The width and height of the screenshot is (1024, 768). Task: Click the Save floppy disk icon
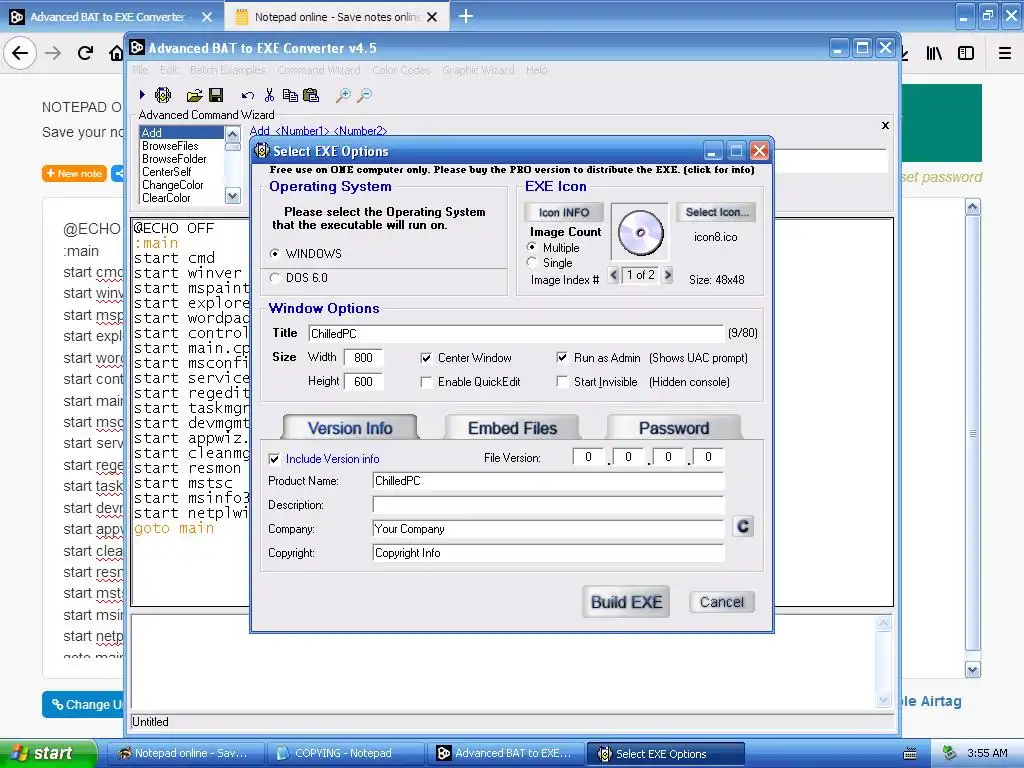[x=216, y=95]
